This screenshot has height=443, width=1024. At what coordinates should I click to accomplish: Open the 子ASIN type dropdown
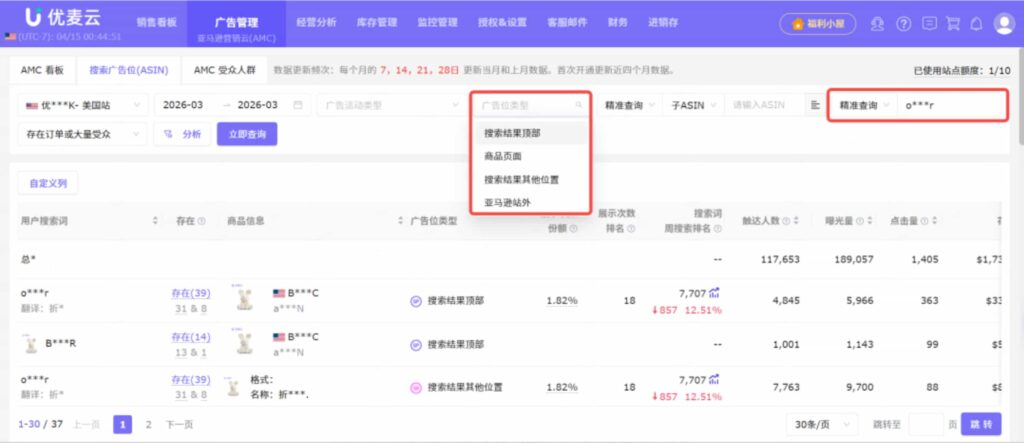tap(693, 105)
